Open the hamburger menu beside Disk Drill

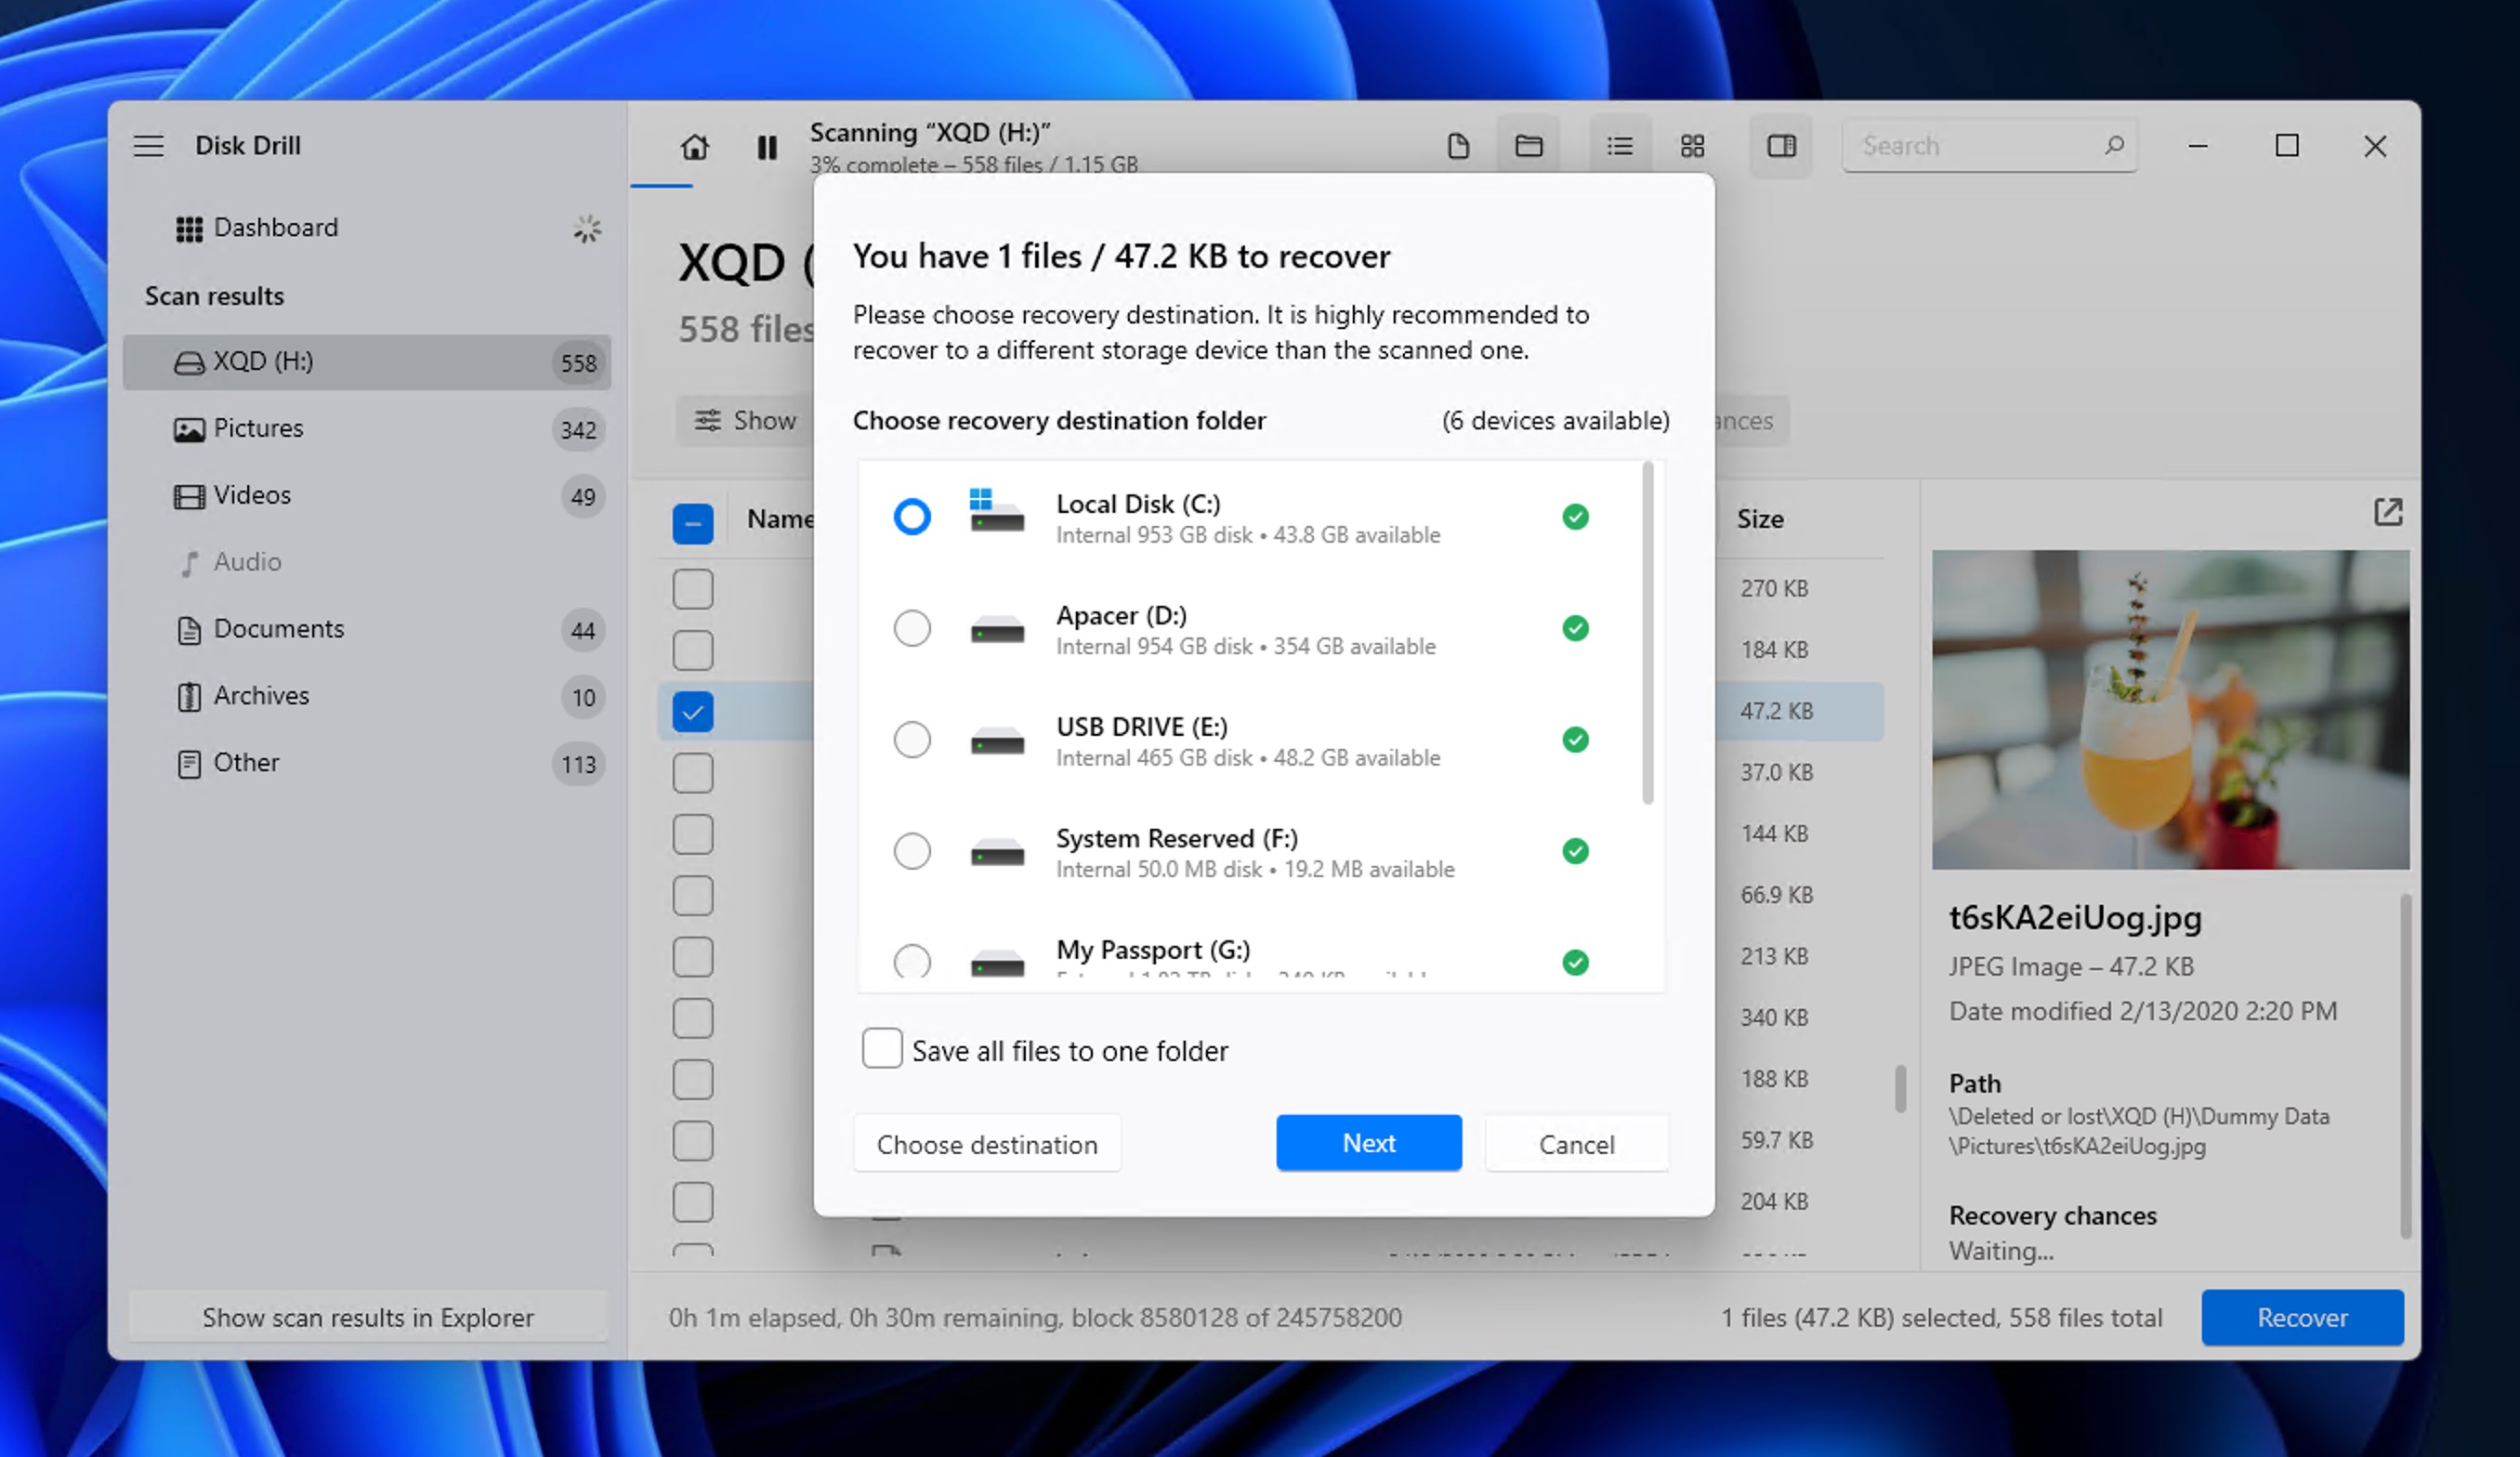tap(148, 146)
